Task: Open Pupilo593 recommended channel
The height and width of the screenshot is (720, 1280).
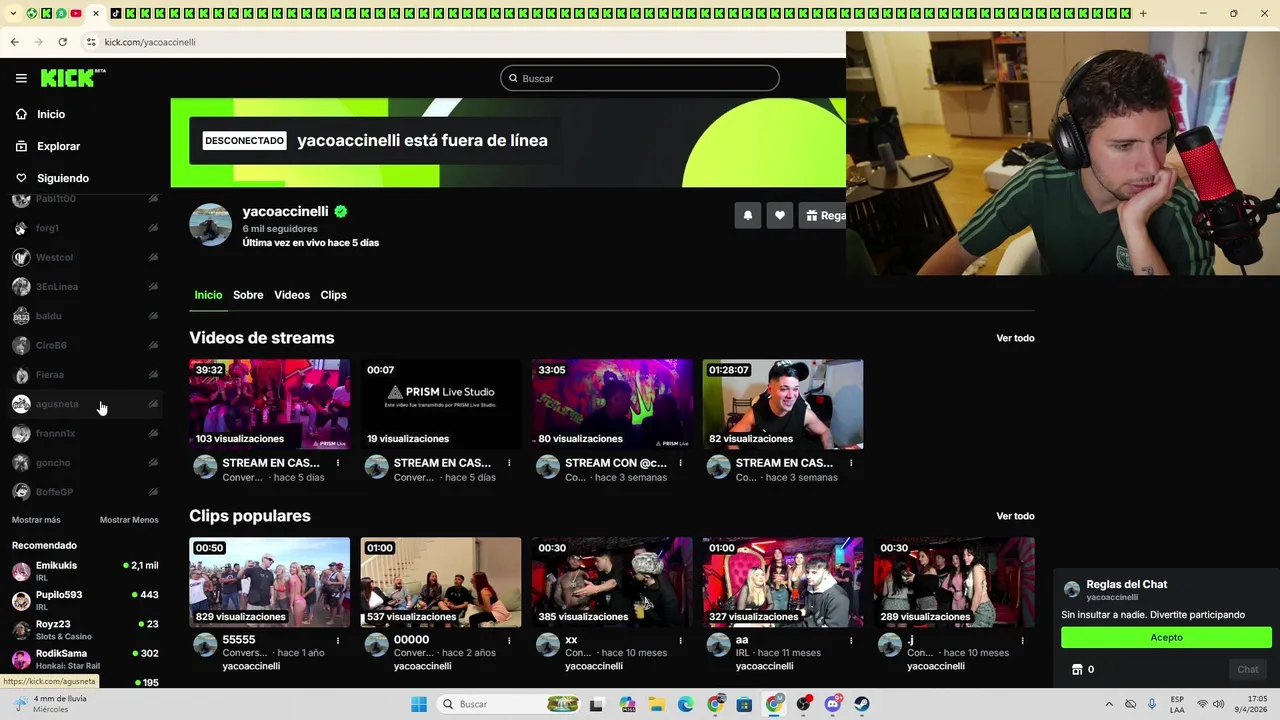Action: coord(85,600)
